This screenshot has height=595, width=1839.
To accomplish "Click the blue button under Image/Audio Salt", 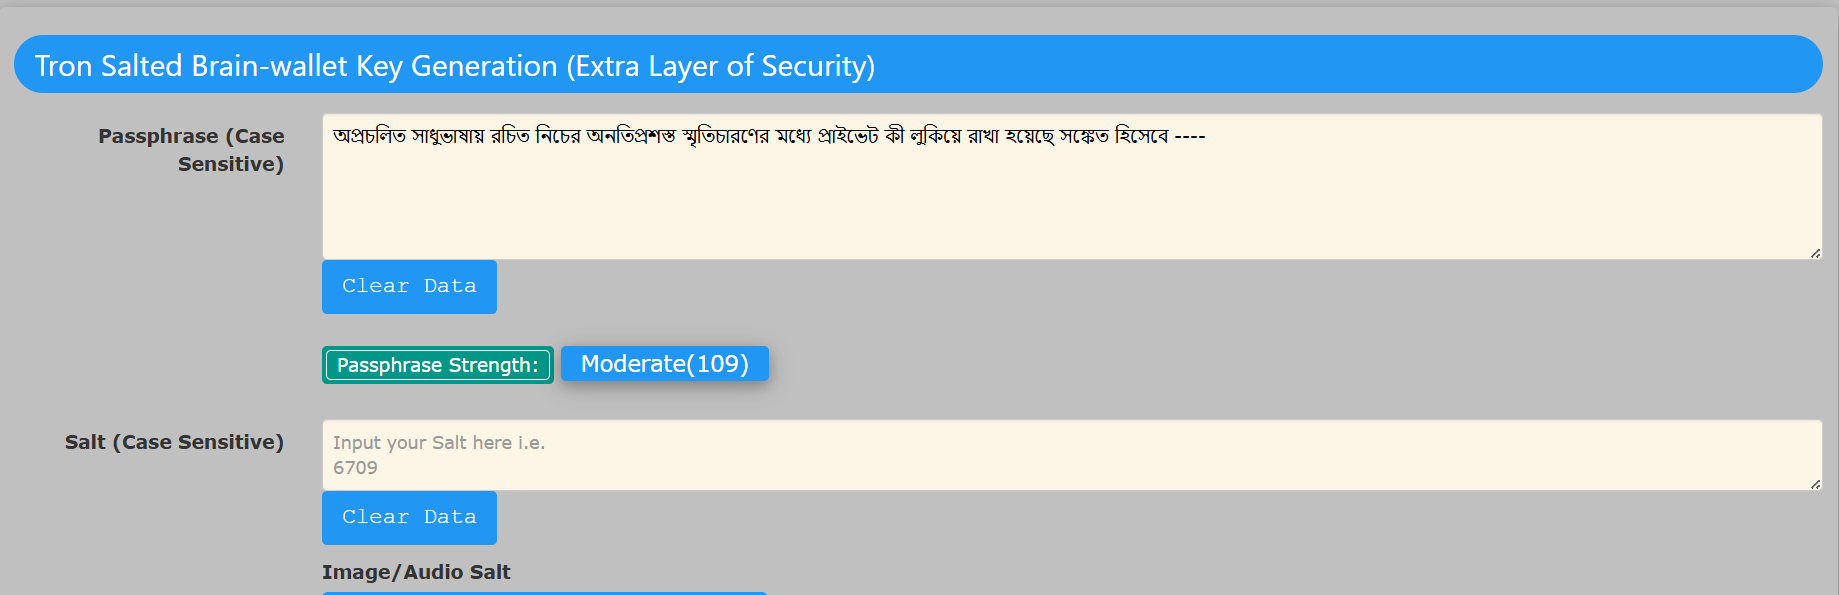I will click(544, 592).
